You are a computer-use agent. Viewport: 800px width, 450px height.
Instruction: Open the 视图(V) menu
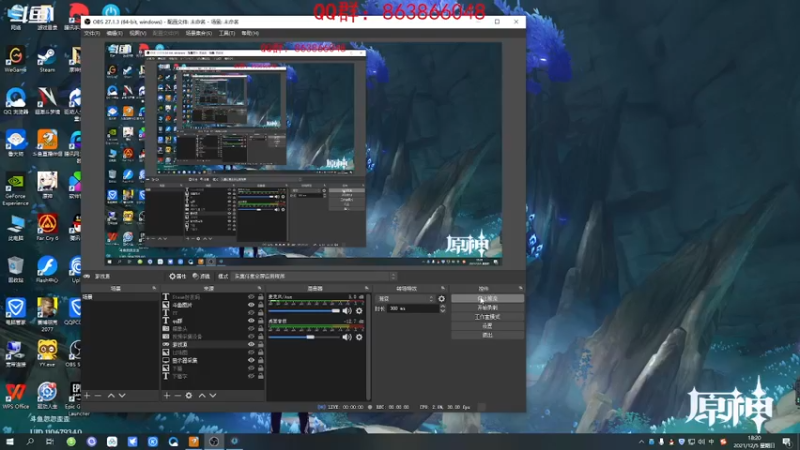138,33
